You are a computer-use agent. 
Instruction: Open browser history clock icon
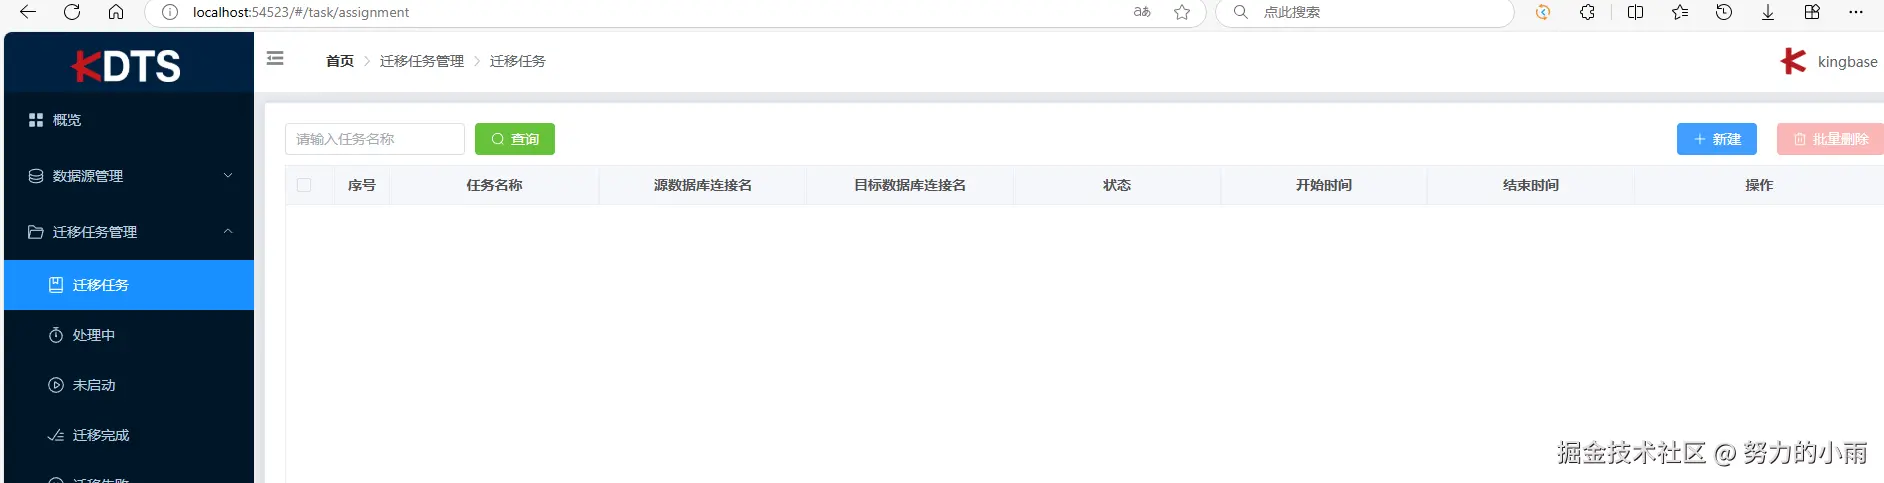[1724, 12]
